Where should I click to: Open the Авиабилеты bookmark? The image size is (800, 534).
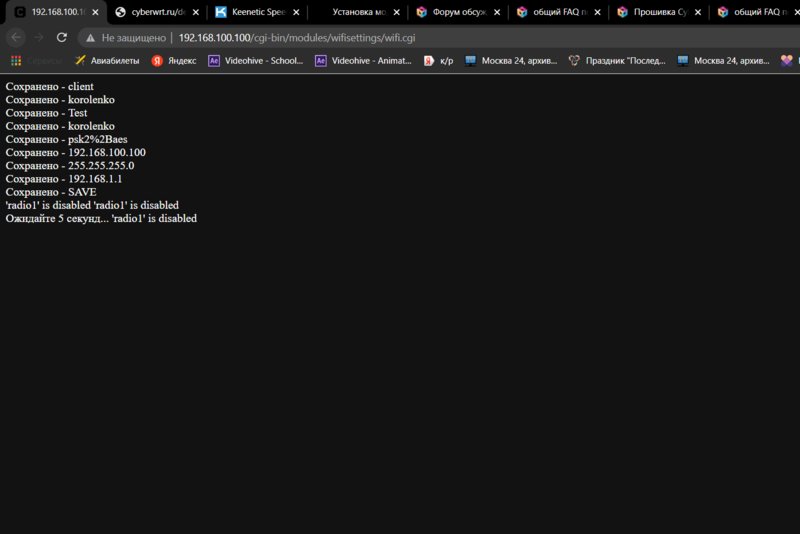[x=107, y=61]
